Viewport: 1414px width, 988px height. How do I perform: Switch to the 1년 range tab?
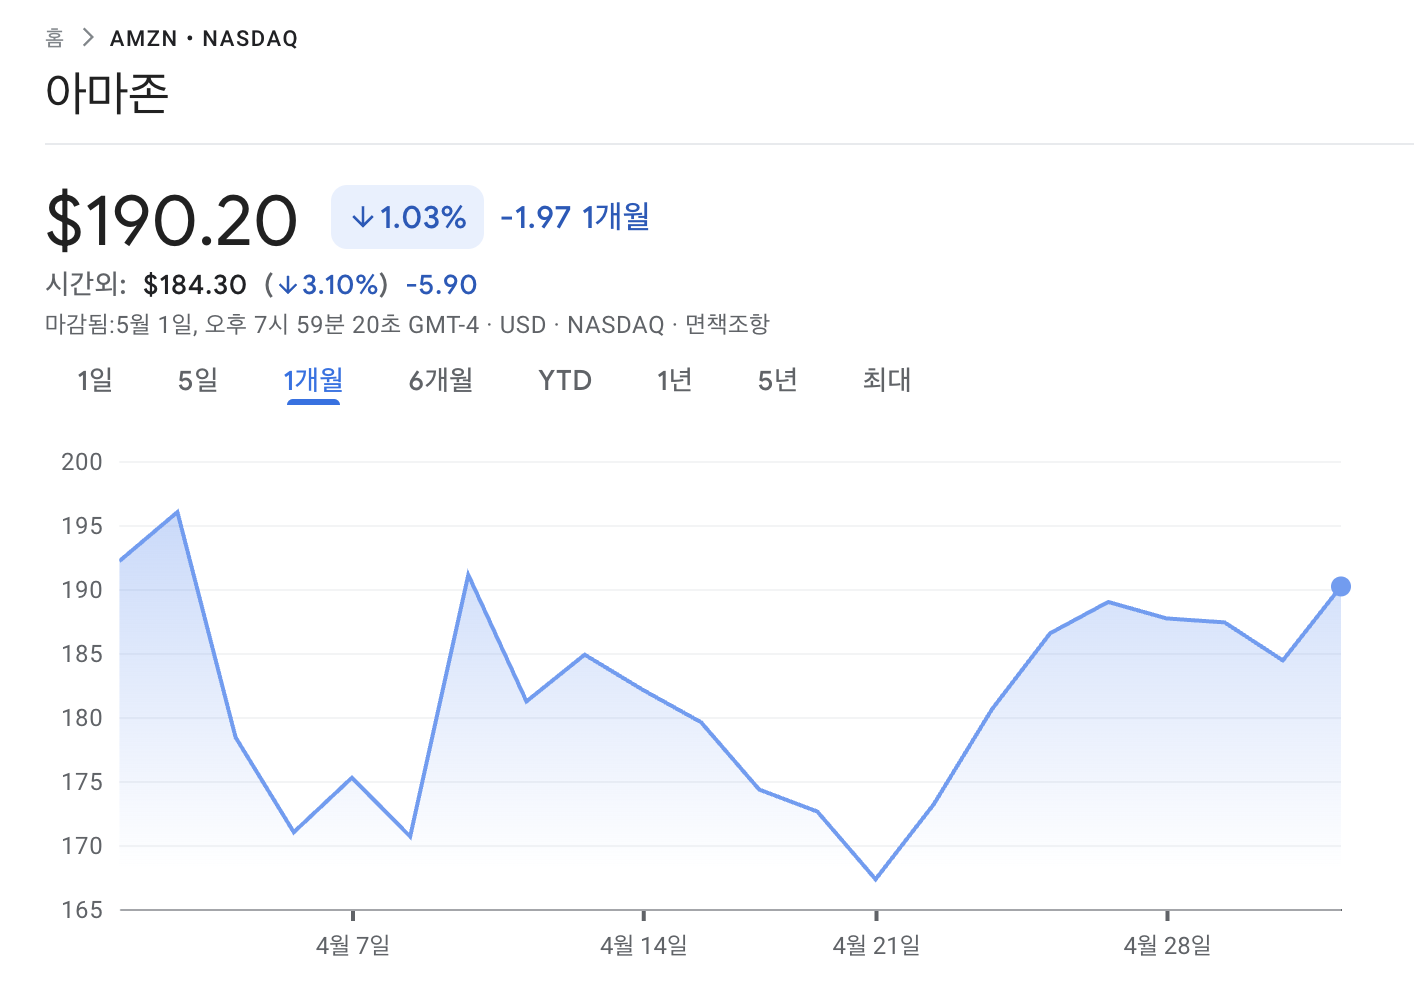[674, 380]
